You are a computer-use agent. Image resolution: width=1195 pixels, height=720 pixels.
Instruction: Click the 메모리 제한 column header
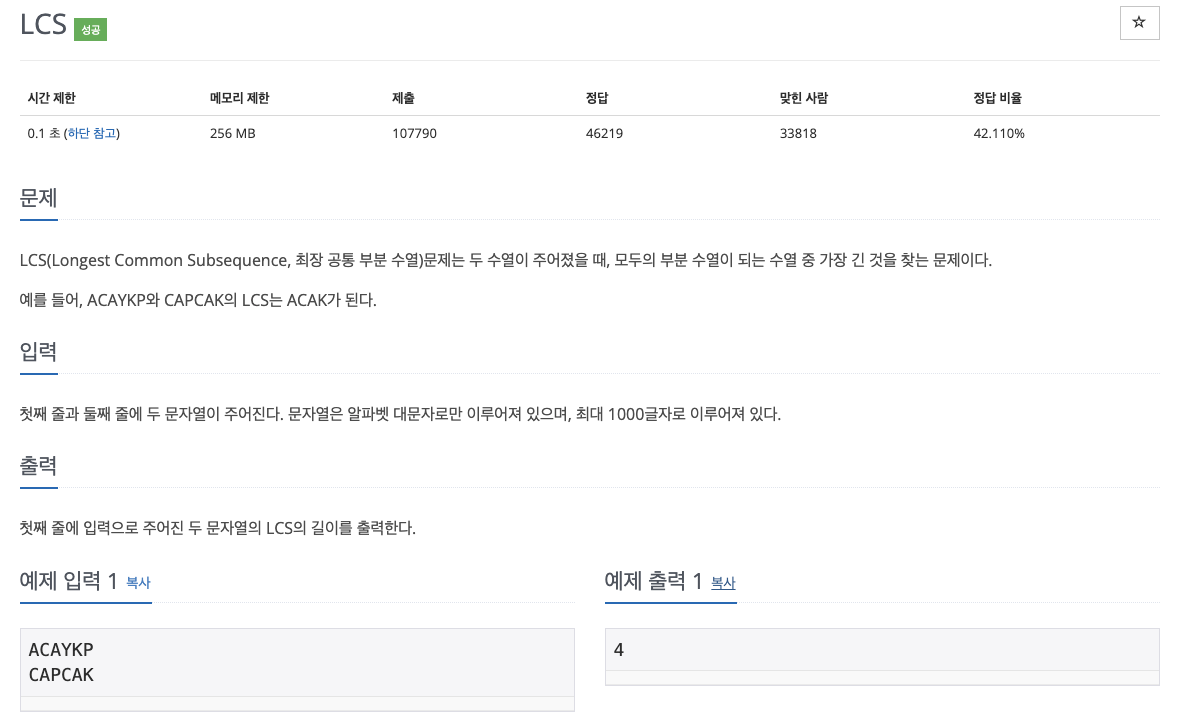click(239, 98)
